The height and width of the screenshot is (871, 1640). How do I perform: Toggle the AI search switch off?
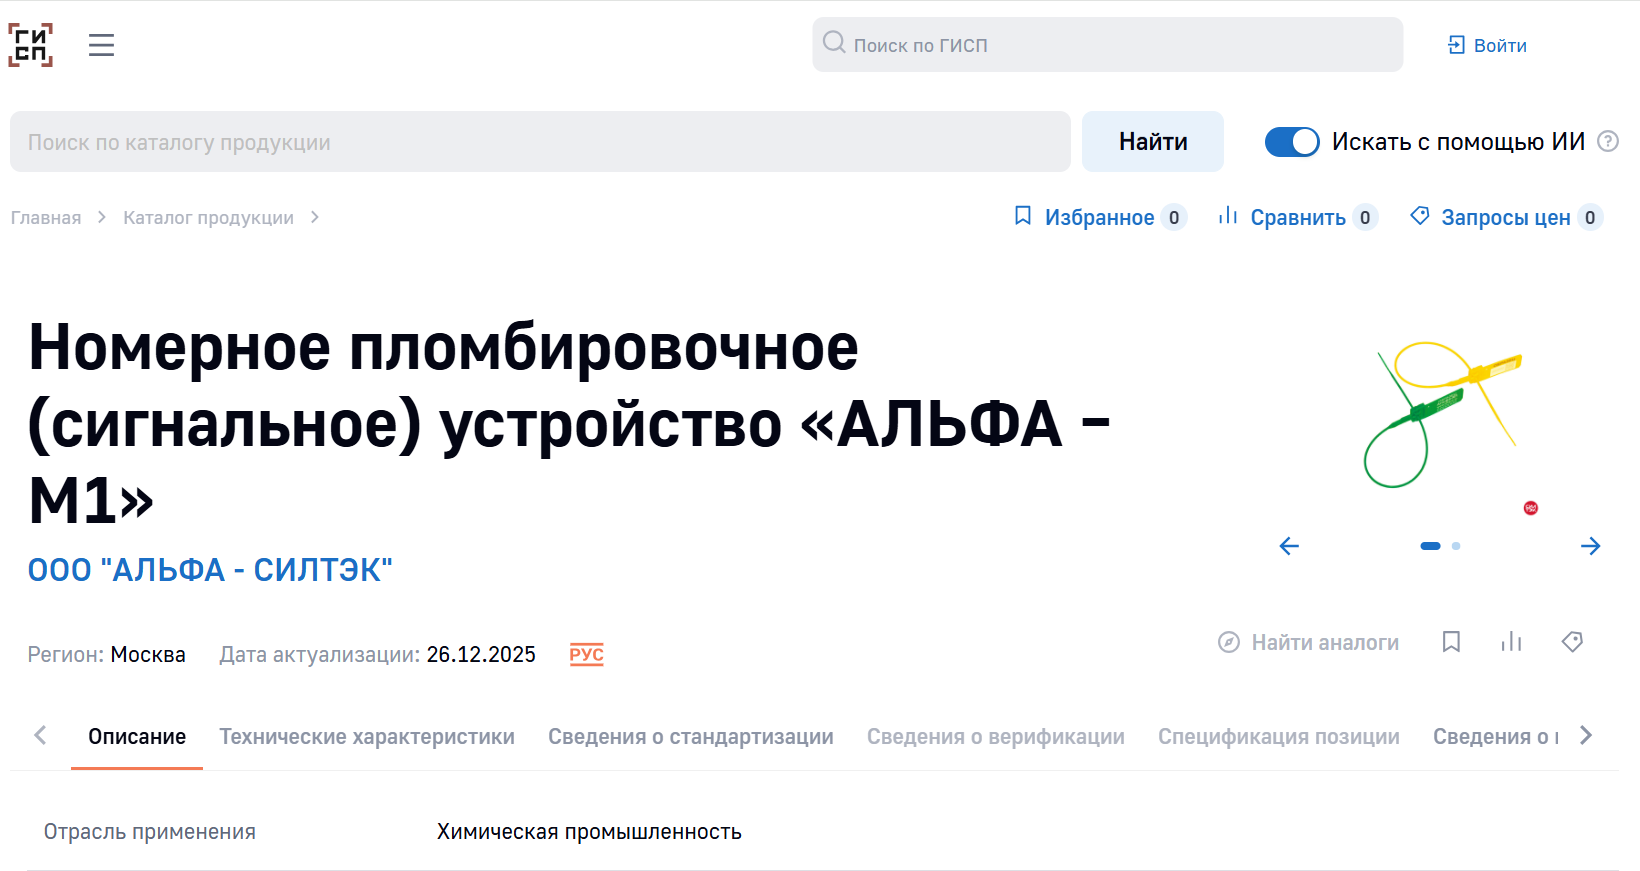coord(1292,142)
